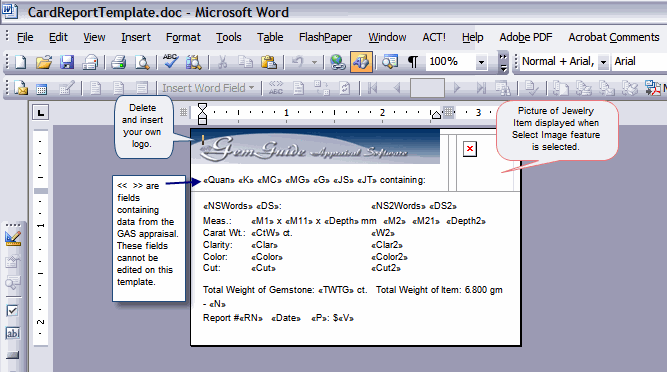Viewport: 667px width, 372px height.
Task: Print the document with printer icon
Action: tap(118, 62)
